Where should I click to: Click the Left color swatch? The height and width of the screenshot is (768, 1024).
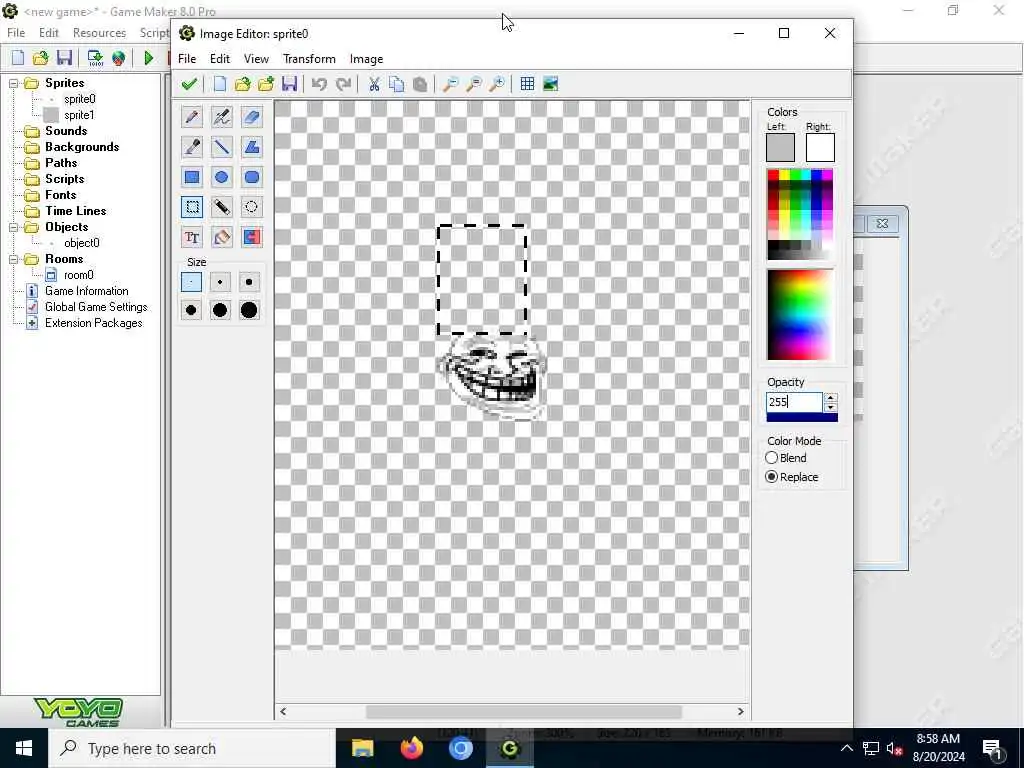click(x=780, y=148)
